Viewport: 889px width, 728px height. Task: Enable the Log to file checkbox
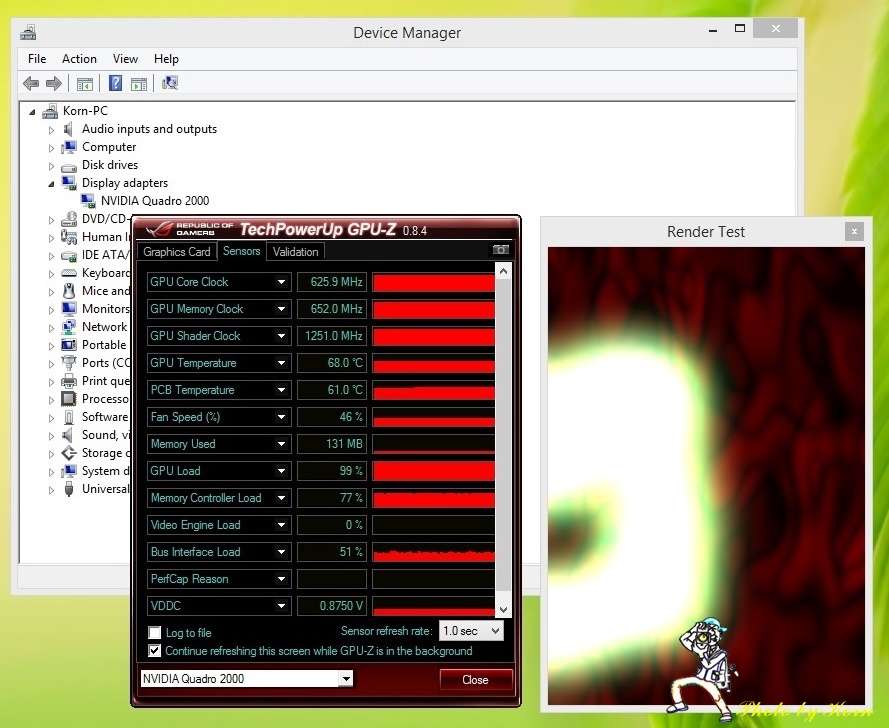154,632
